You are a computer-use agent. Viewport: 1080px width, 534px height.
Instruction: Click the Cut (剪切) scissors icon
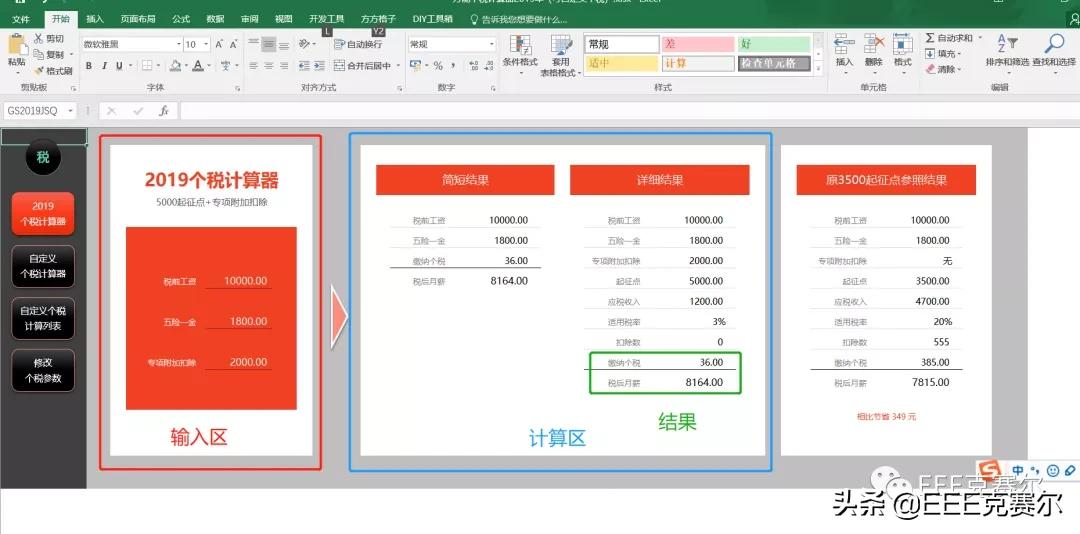click(39, 39)
